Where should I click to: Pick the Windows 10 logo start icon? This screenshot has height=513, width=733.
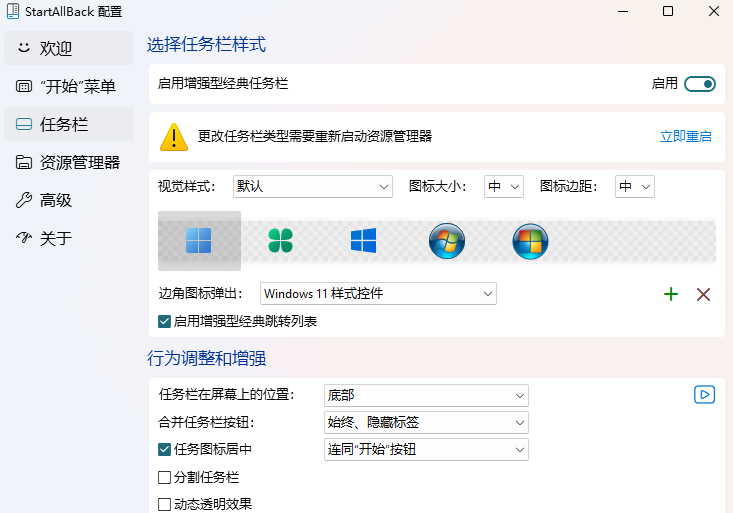[x=363, y=241]
